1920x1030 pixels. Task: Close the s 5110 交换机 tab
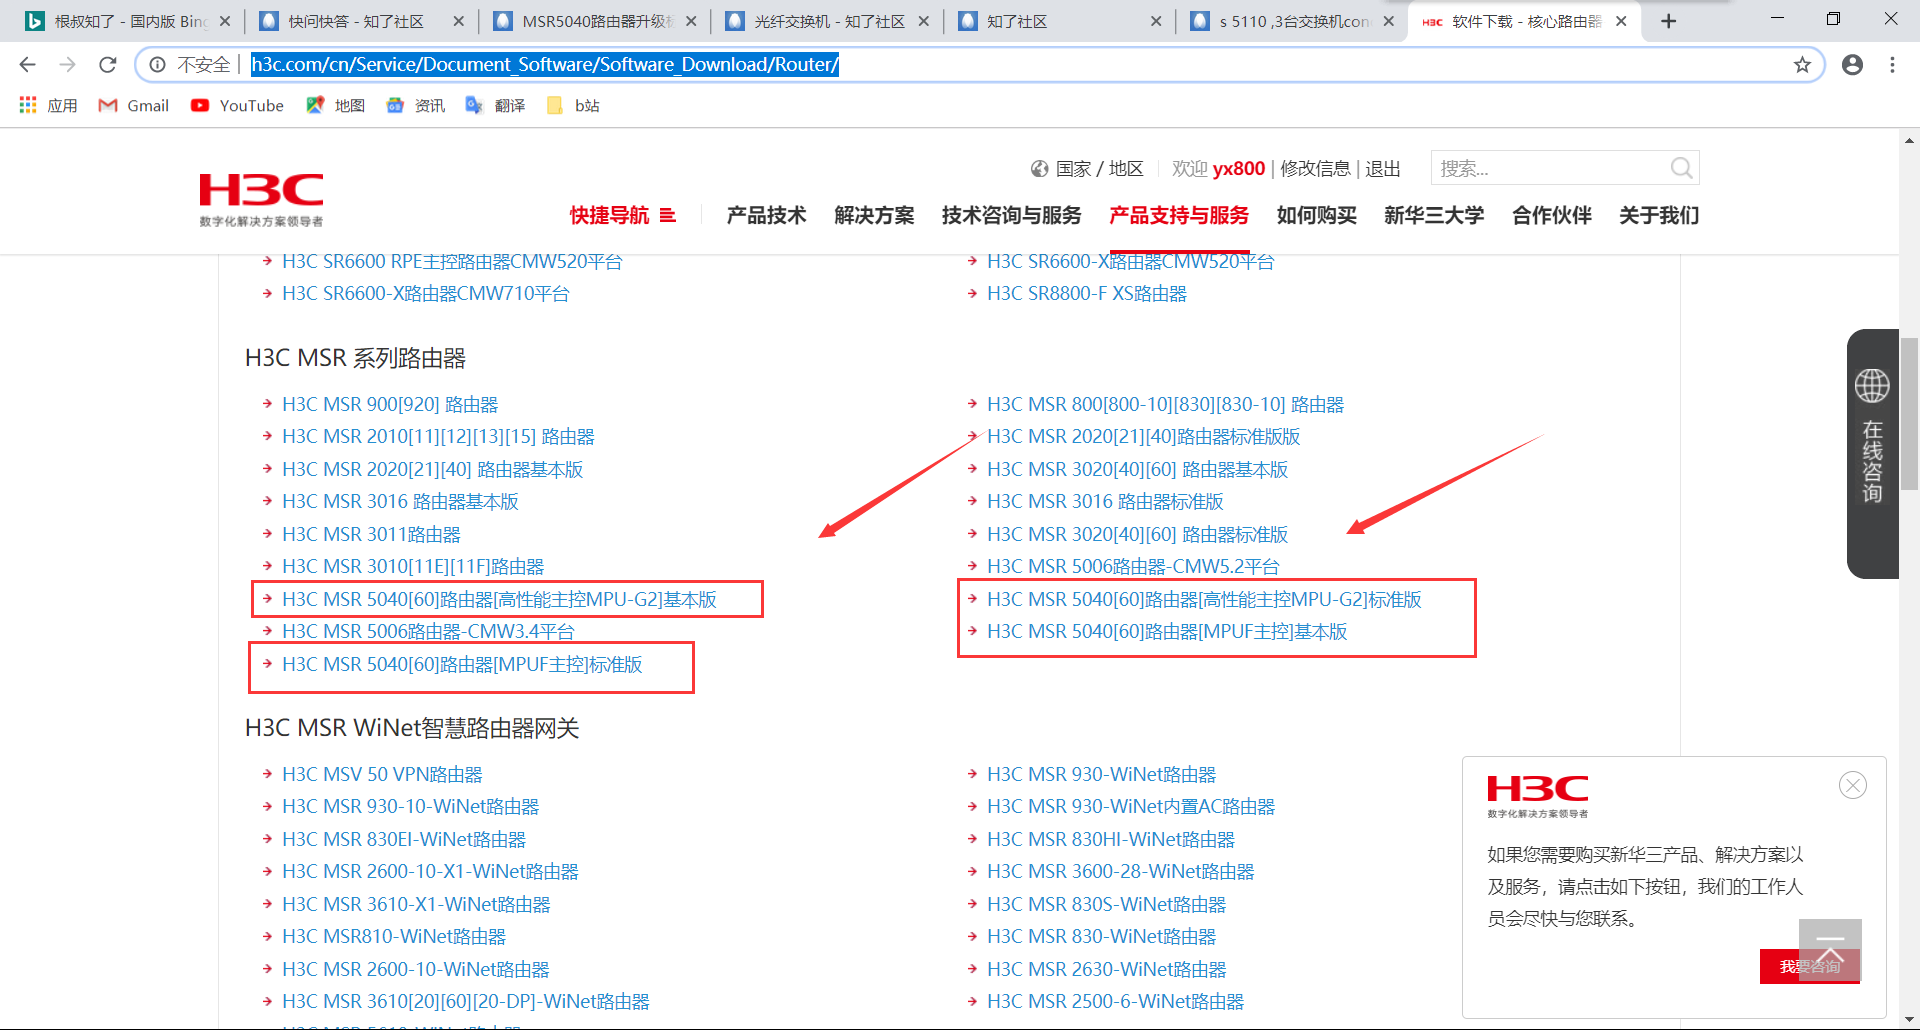(x=1388, y=21)
